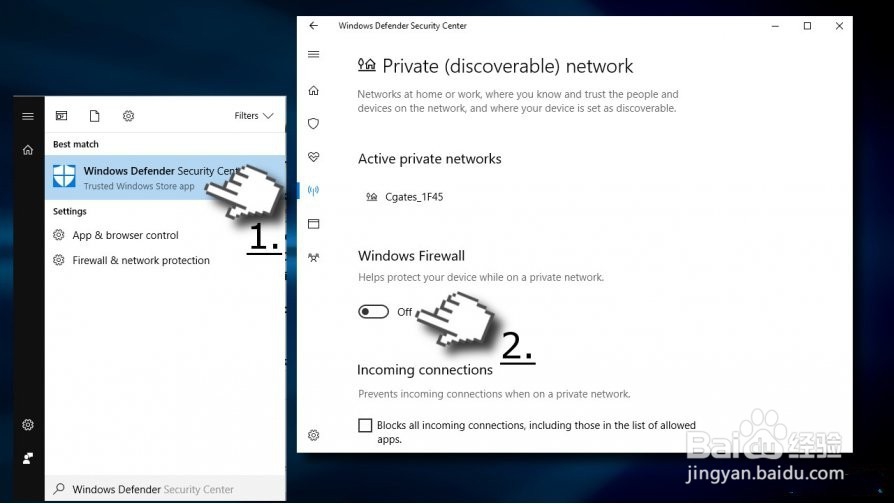Maximize the Windows Defender Security Center window
The height and width of the screenshot is (504, 894).
pos(807,26)
